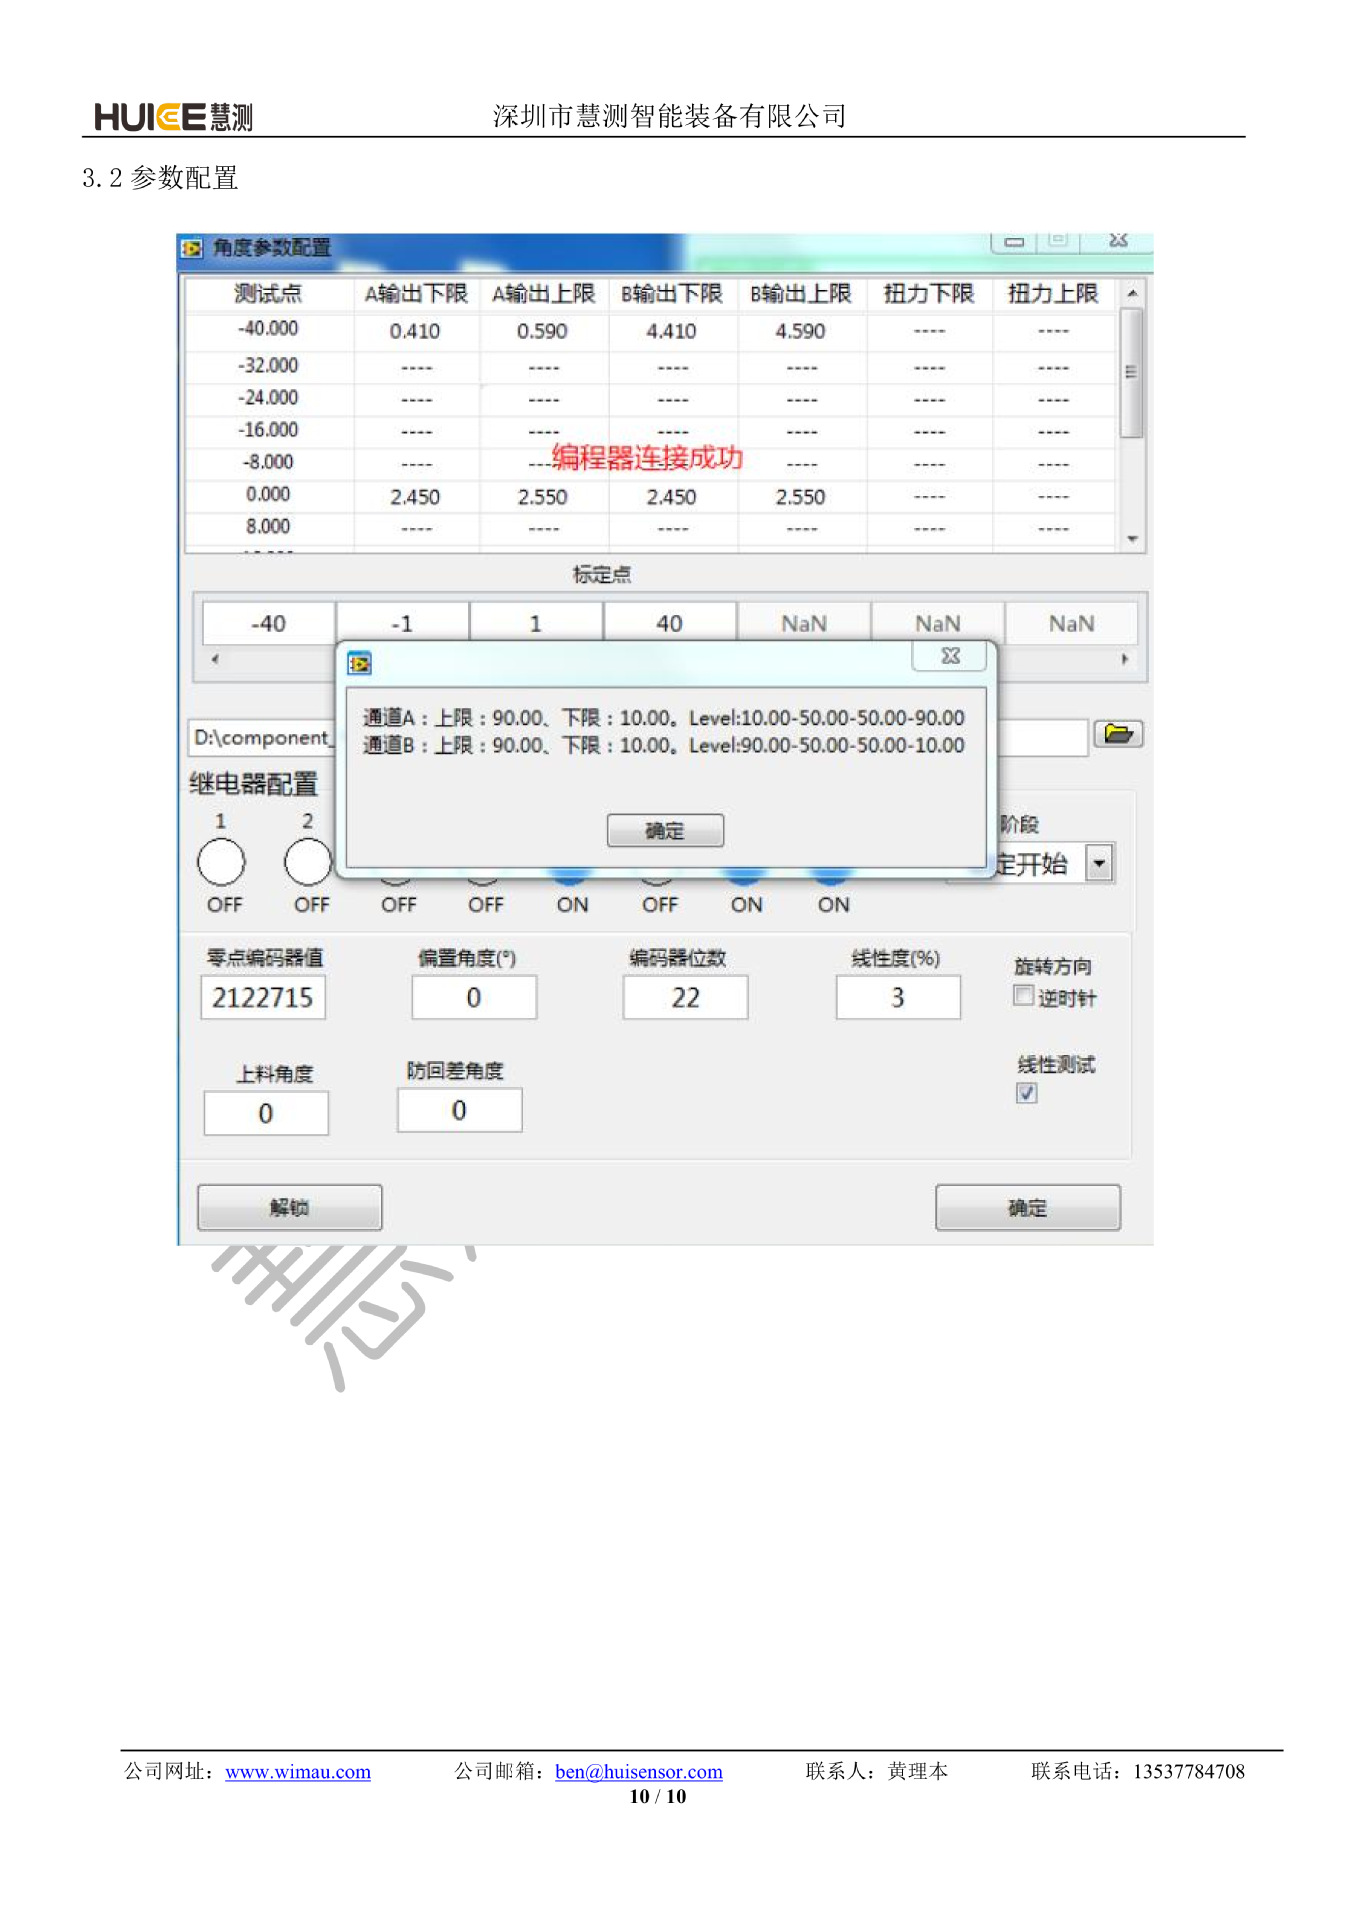Click the A输出下限 column header
This screenshot has width=1357, height=1920.
tap(416, 294)
